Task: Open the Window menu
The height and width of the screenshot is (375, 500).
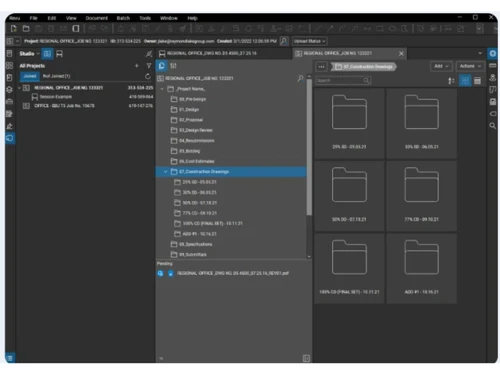Action: [169, 18]
